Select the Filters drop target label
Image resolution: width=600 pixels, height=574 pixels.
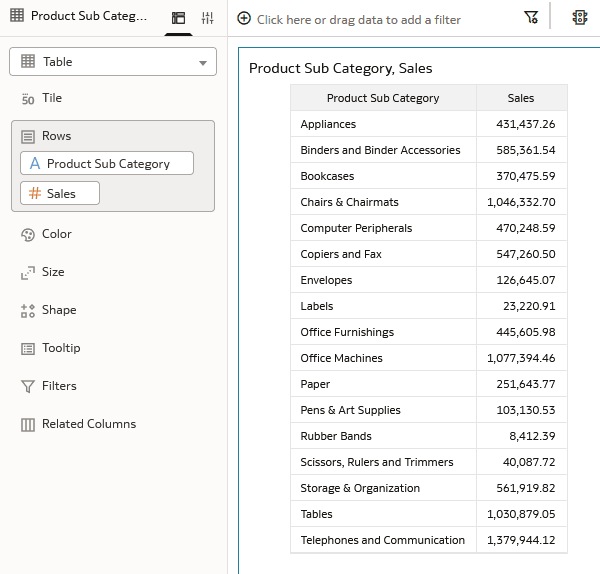[x=59, y=386]
